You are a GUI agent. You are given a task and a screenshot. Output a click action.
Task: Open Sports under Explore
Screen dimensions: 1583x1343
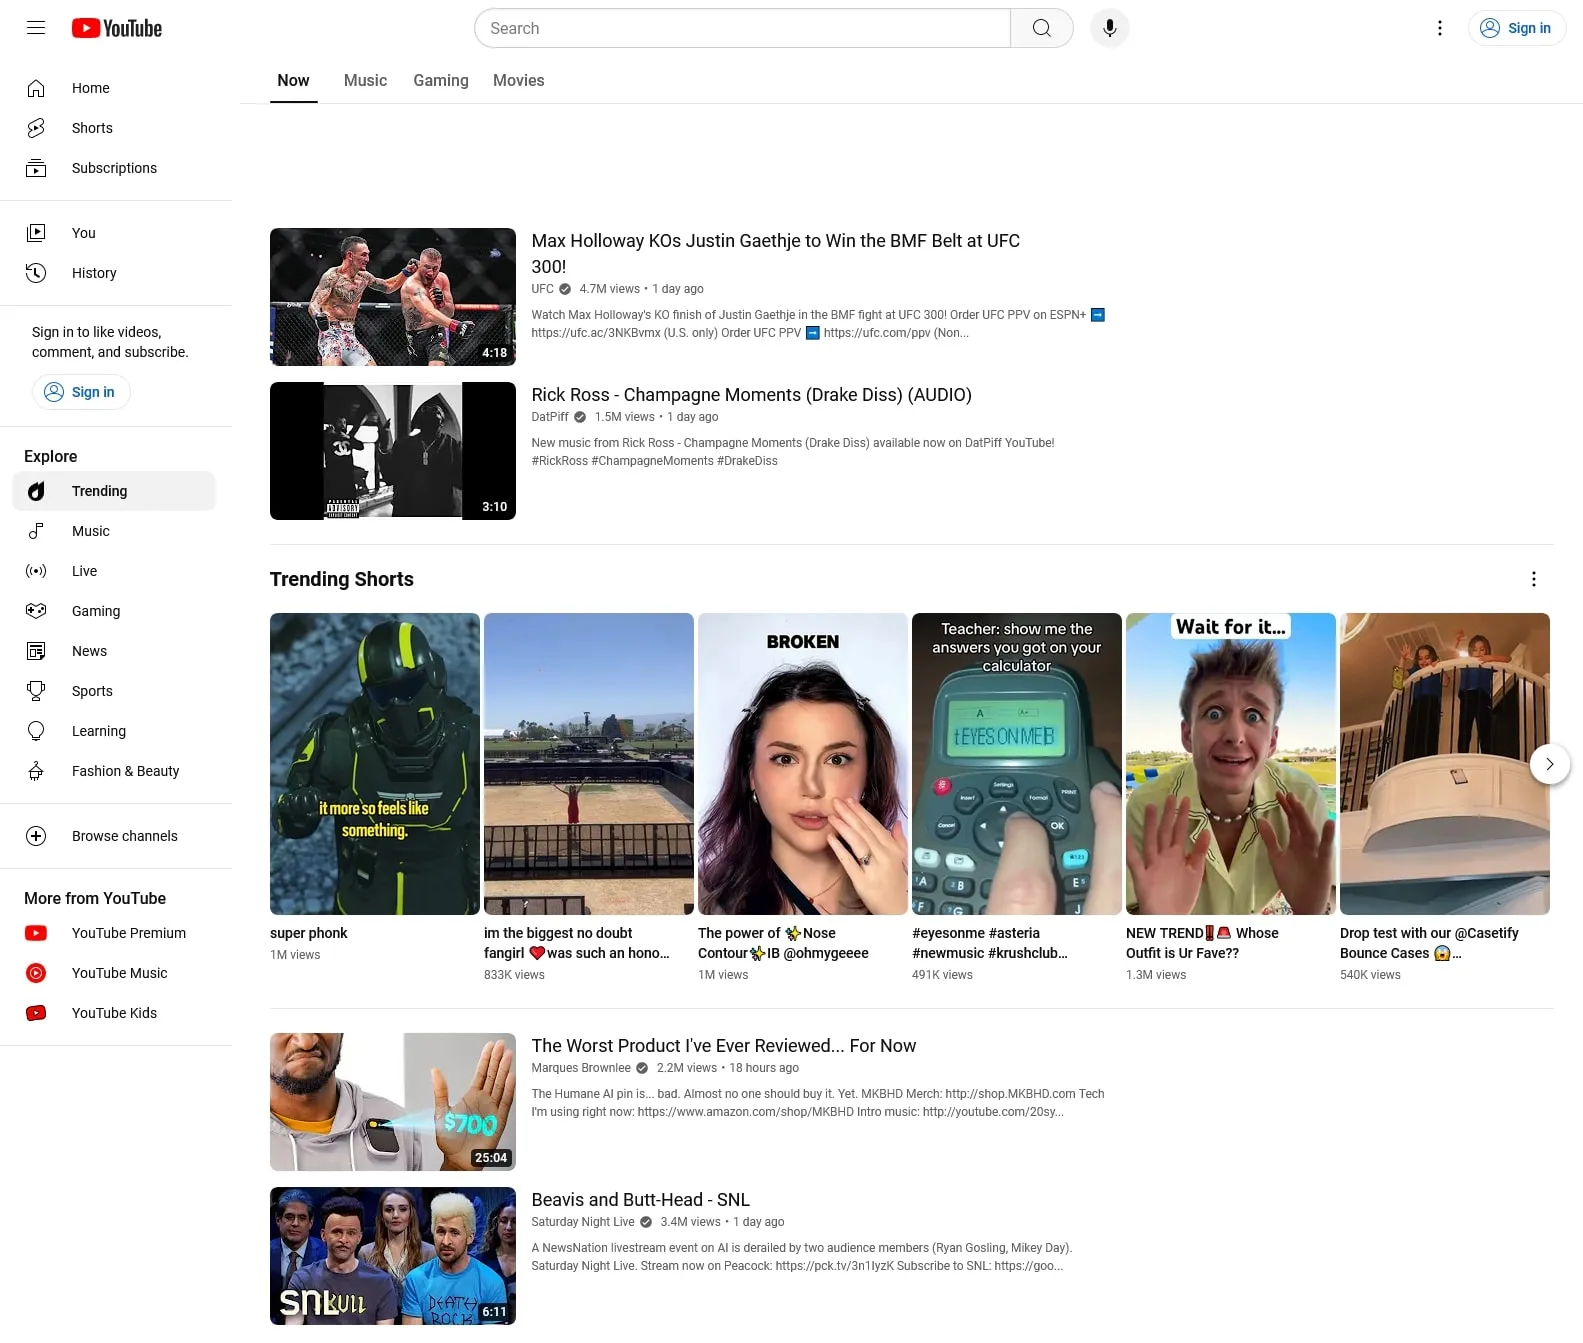tap(116, 691)
